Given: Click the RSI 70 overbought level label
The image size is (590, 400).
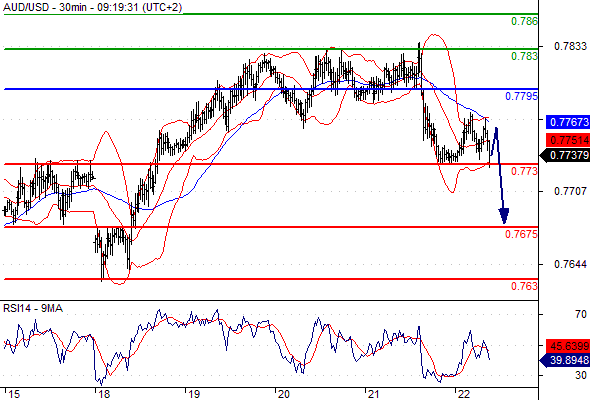Looking at the screenshot, I should click(581, 314).
